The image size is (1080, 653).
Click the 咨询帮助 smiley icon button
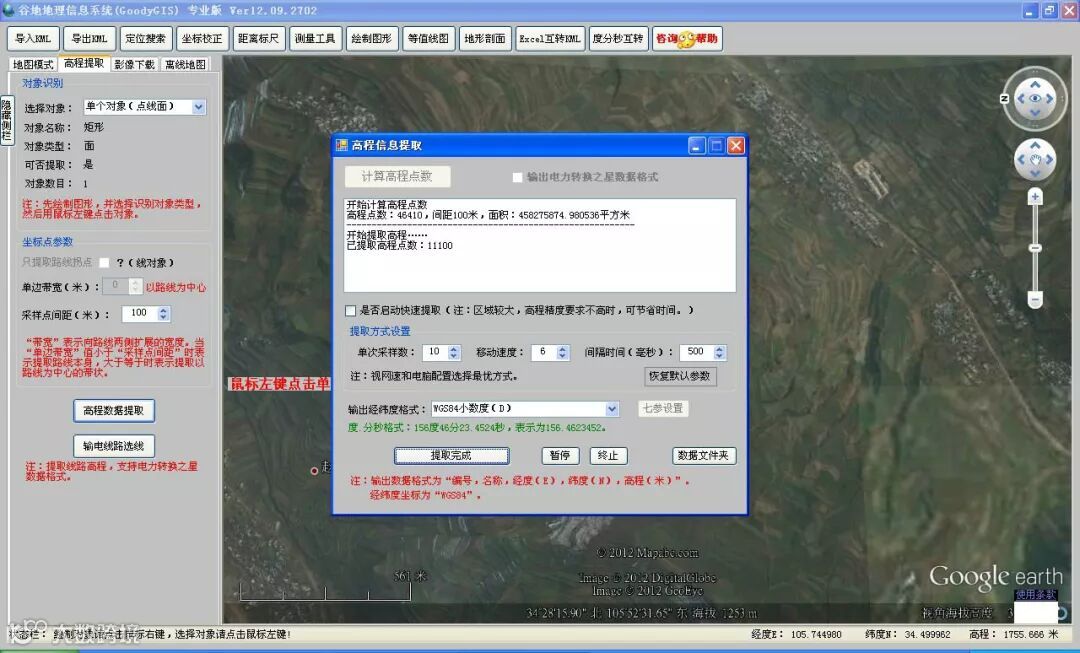click(687, 39)
